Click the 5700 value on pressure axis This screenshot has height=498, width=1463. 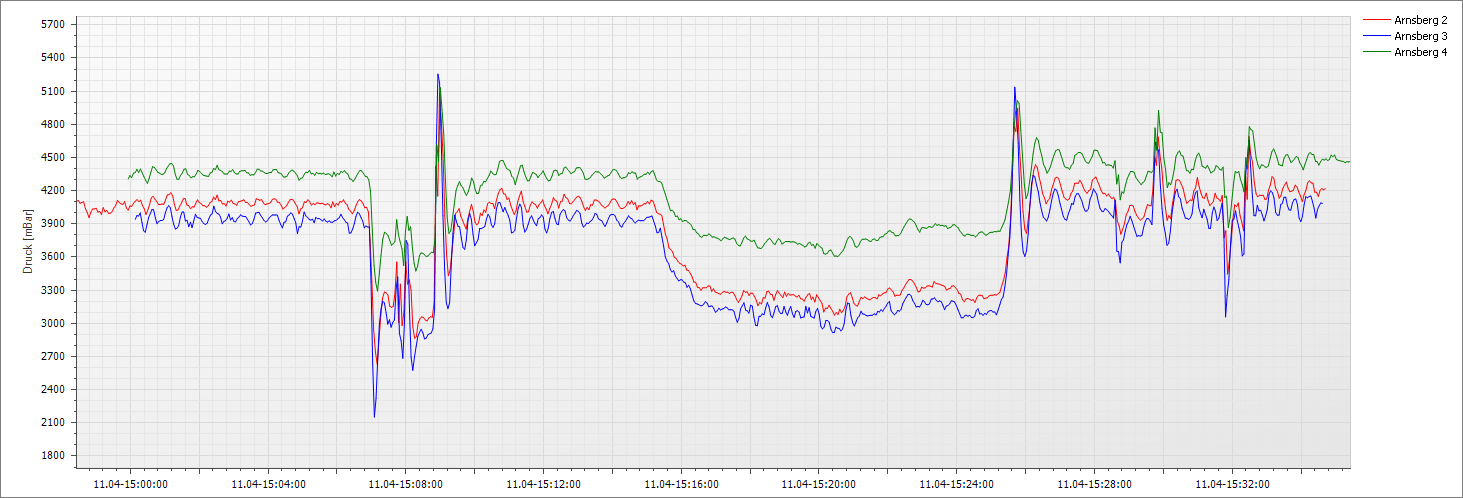51,24
